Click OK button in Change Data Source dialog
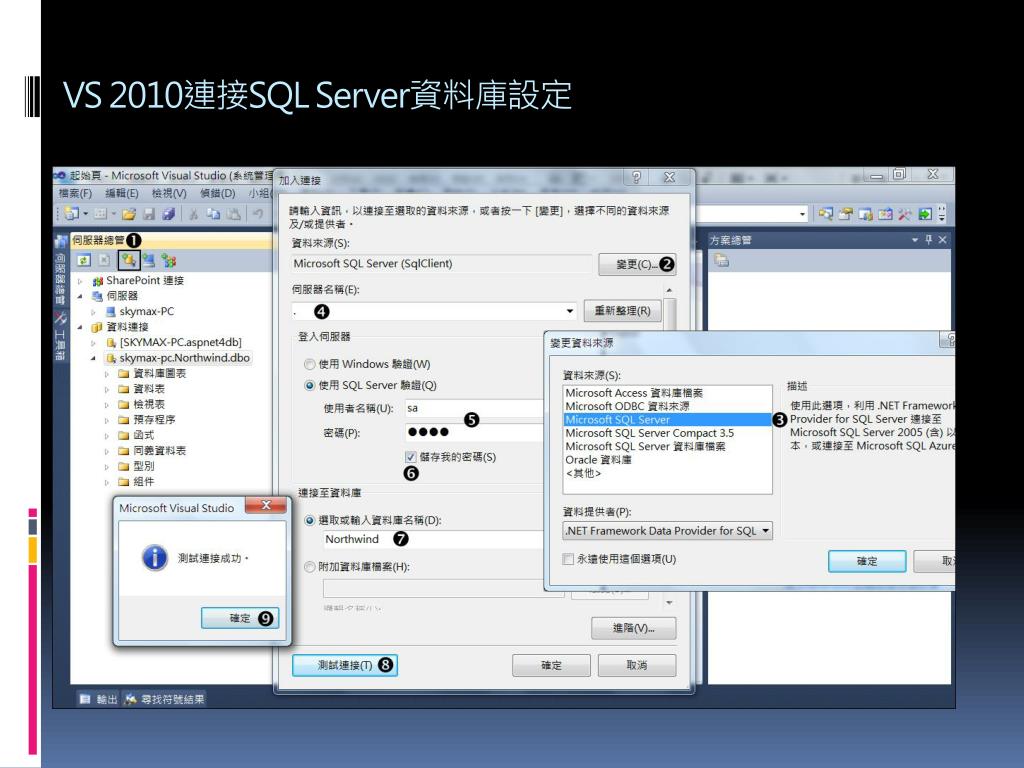Screen dimensions: 1024x768 (x=867, y=561)
